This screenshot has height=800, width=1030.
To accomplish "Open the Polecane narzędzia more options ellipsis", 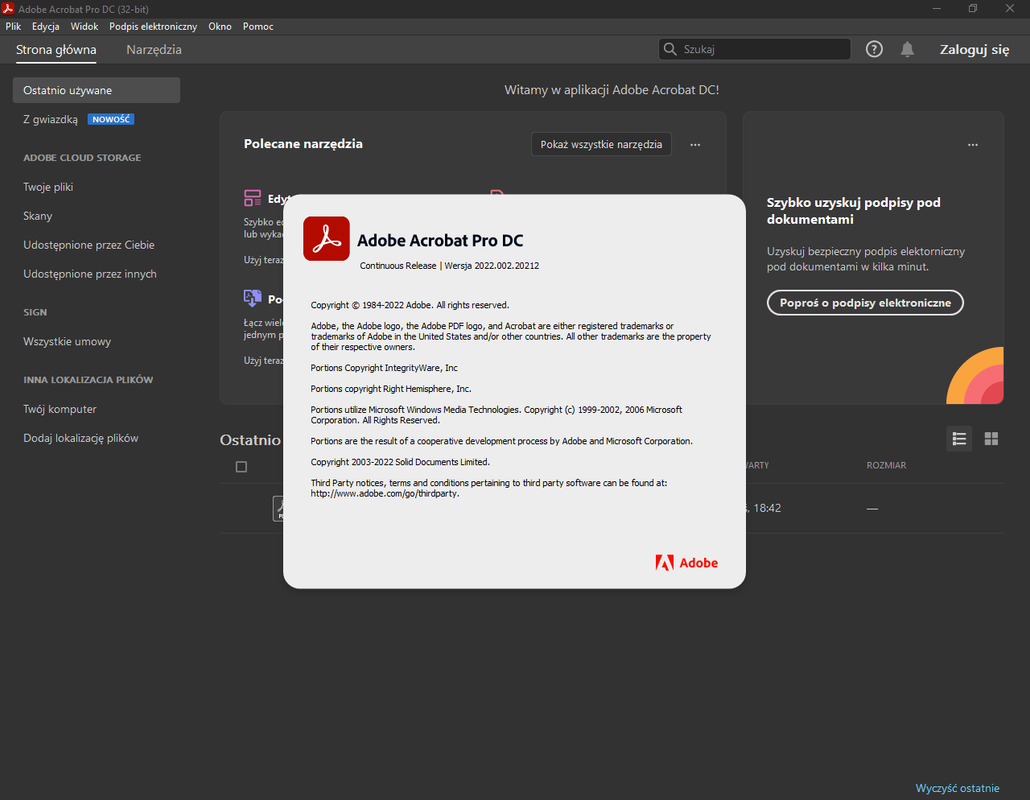I will point(695,144).
